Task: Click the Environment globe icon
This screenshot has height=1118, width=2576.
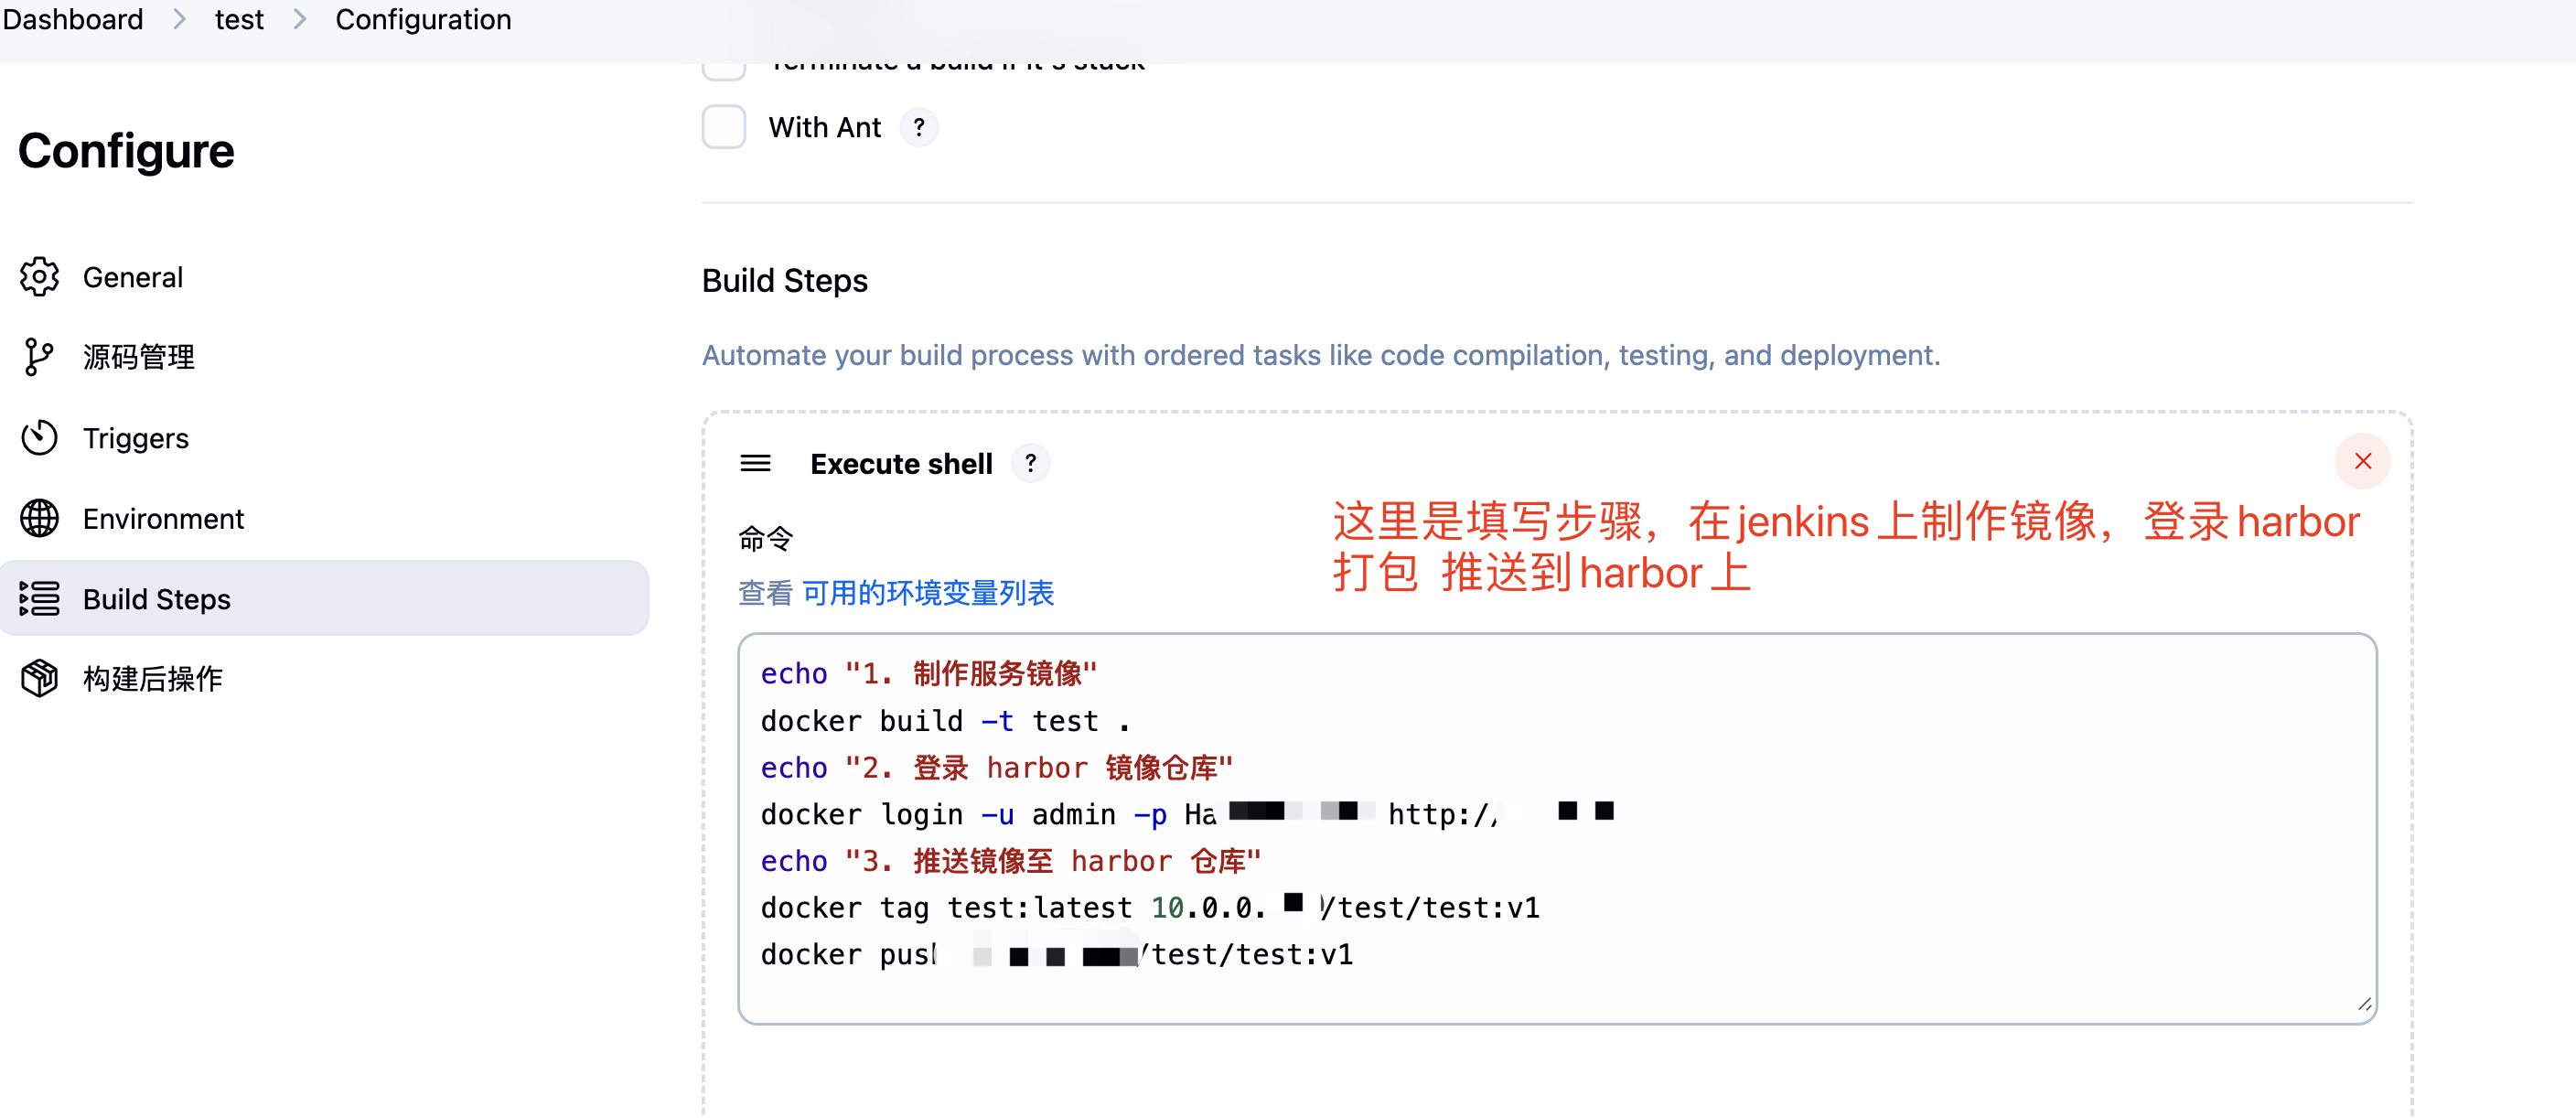Action: tap(39, 518)
